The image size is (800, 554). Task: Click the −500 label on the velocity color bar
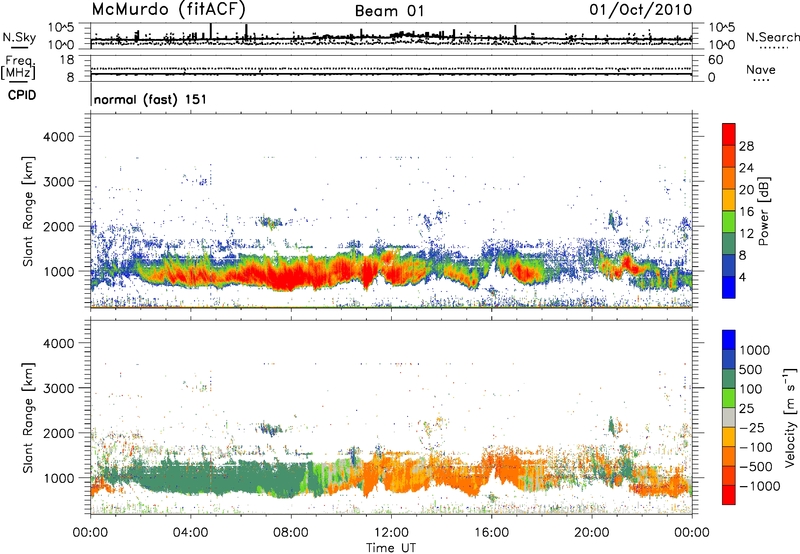point(755,466)
